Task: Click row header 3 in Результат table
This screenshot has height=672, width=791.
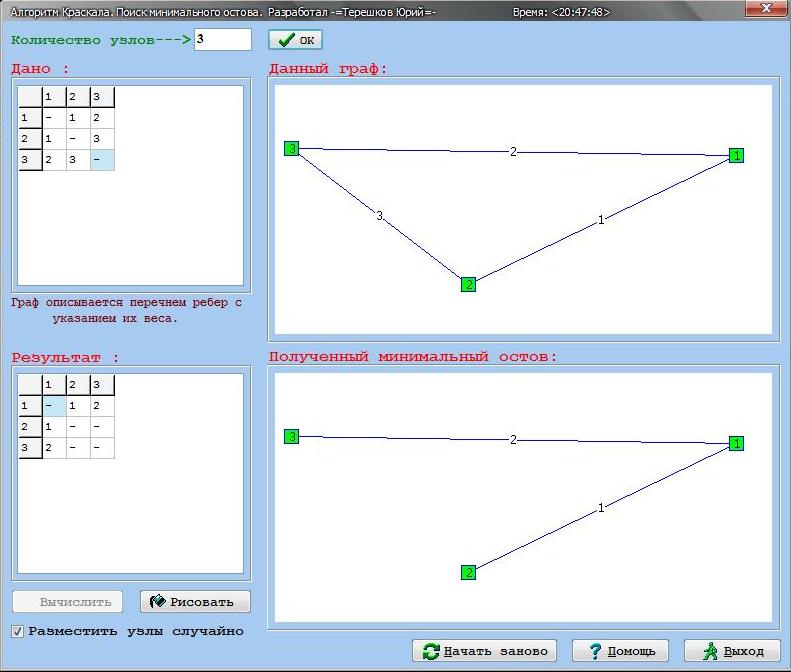Action: 30,448
